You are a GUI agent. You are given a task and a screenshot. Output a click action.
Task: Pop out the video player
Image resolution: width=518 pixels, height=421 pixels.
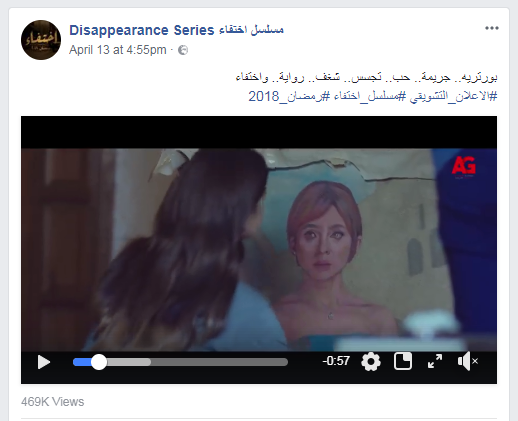tap(403, 361)
